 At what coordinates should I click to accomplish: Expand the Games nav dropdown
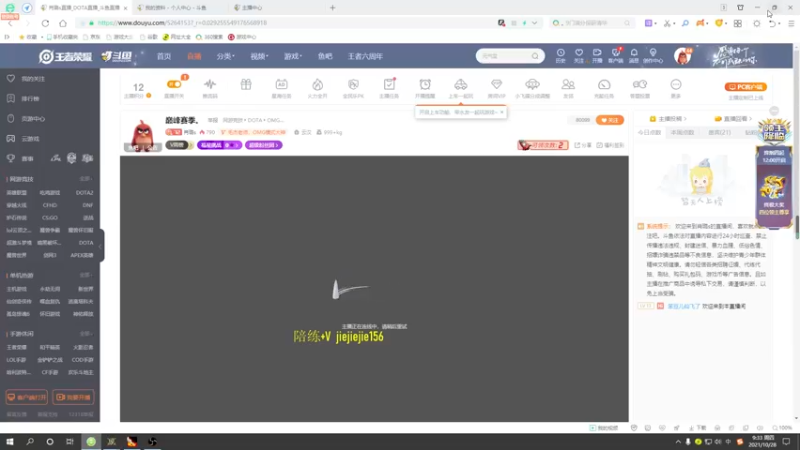[293, 56]
